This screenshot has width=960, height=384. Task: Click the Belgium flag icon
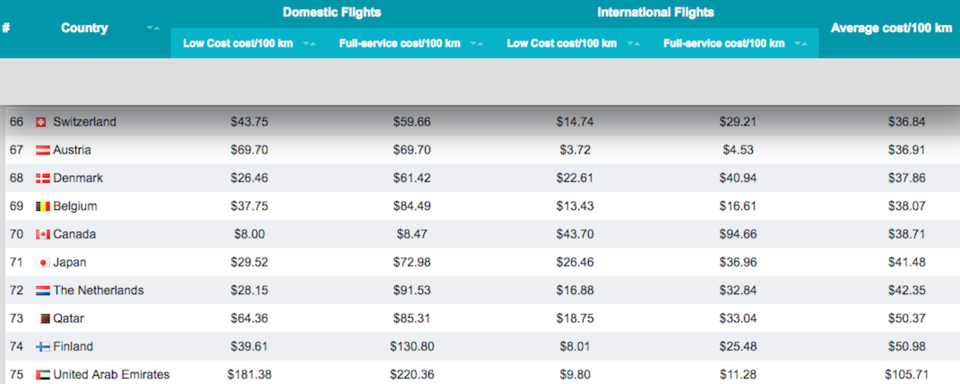tap(43, 206)
